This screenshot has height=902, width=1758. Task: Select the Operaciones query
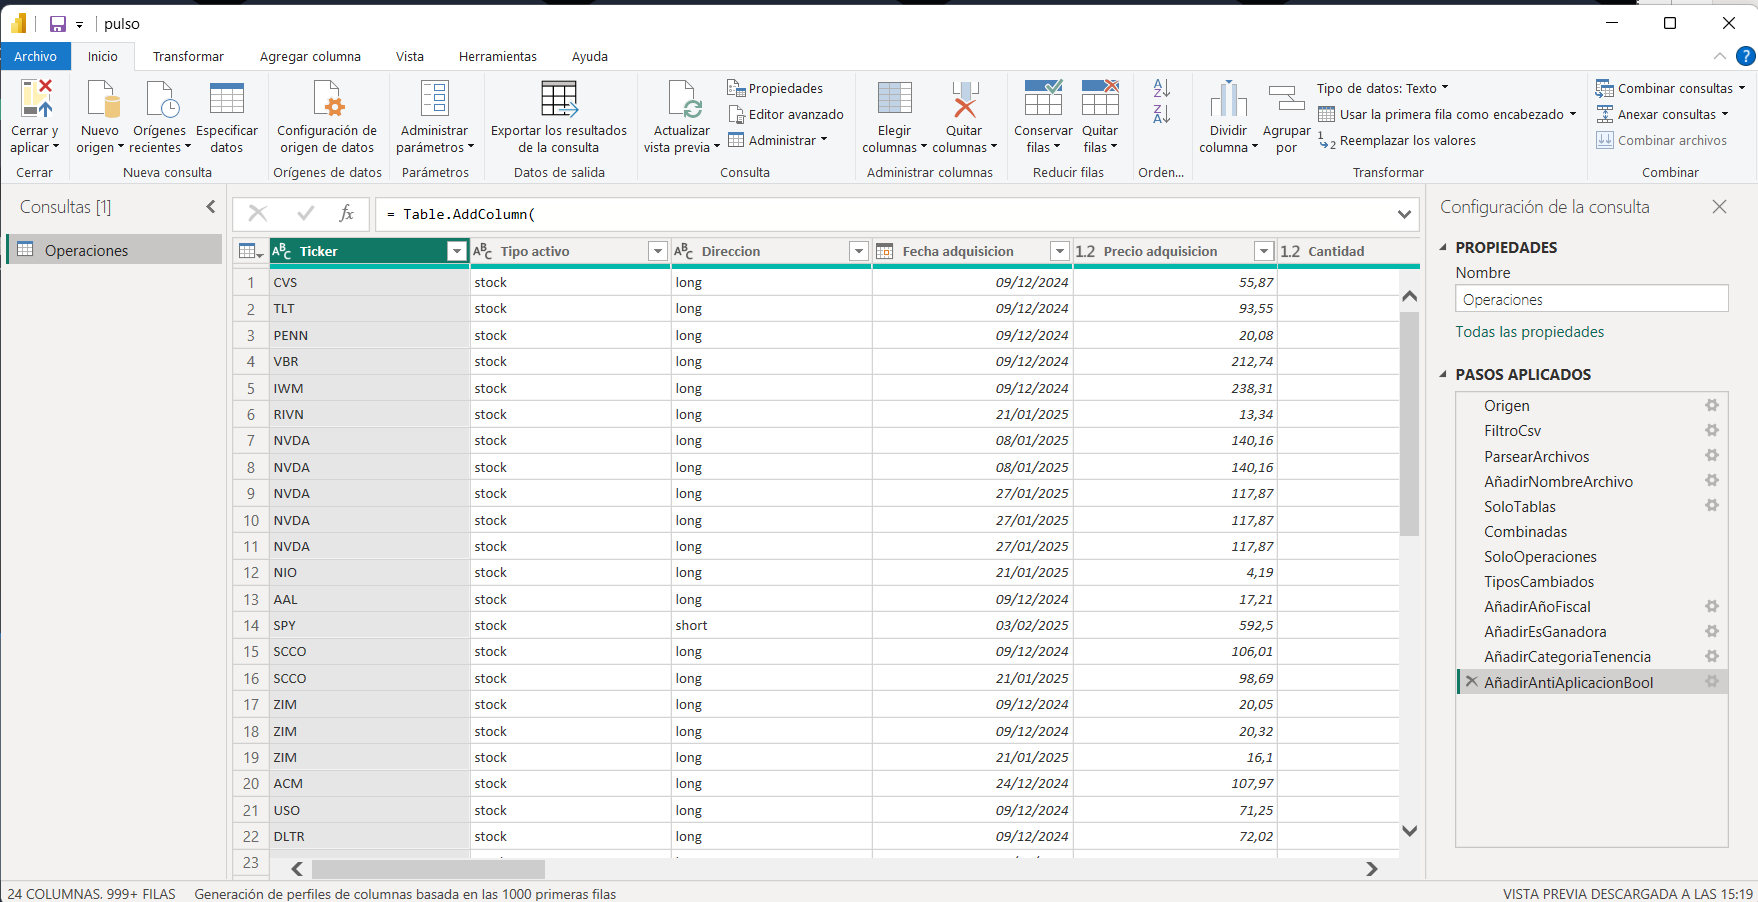click(114, 250)
